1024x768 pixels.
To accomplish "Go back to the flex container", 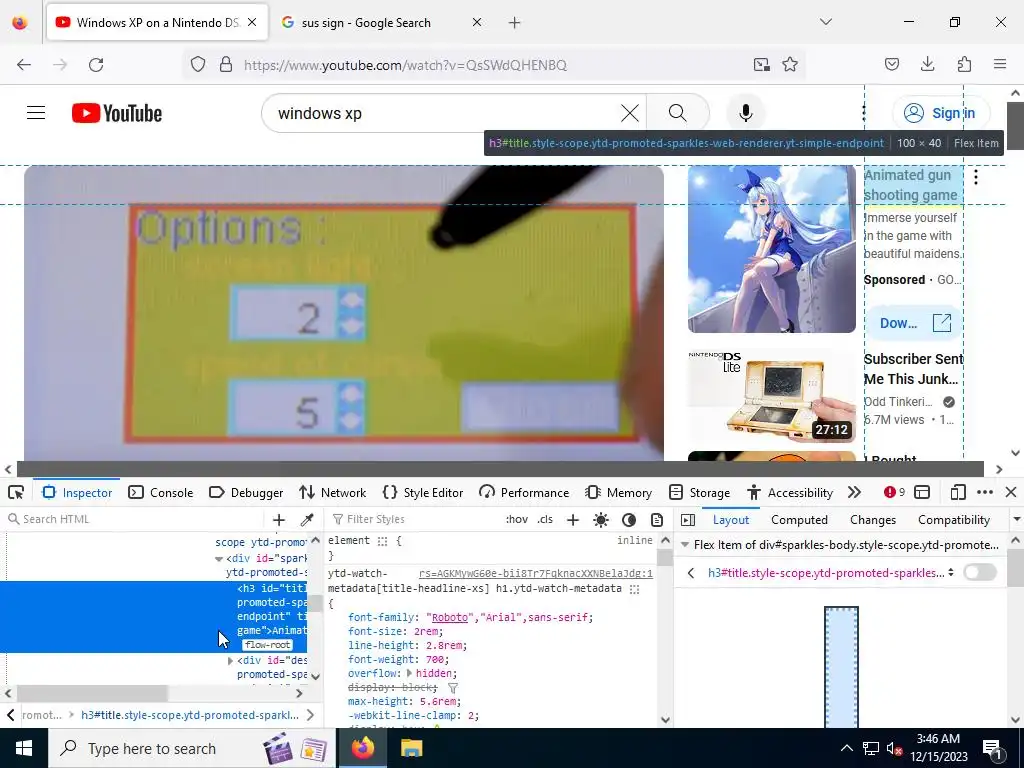I will [x=691, y=573].
